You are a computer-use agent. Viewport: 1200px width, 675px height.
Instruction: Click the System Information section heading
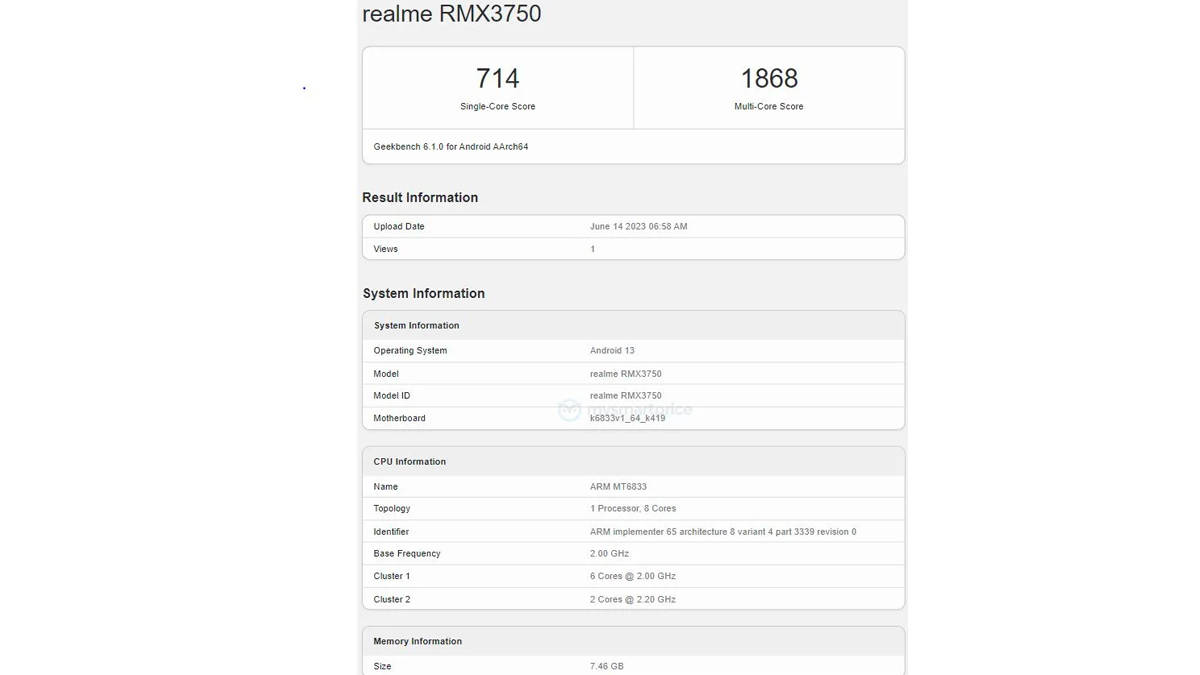[423, 294]
